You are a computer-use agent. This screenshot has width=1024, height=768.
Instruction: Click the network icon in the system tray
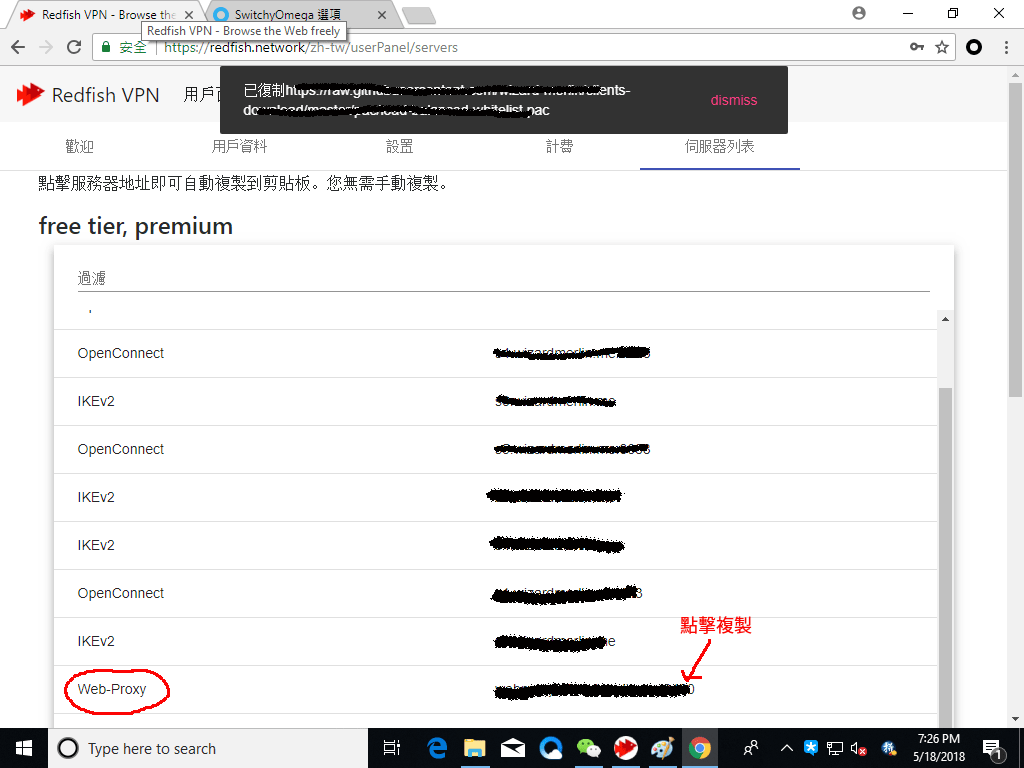[x=835, y=748]
